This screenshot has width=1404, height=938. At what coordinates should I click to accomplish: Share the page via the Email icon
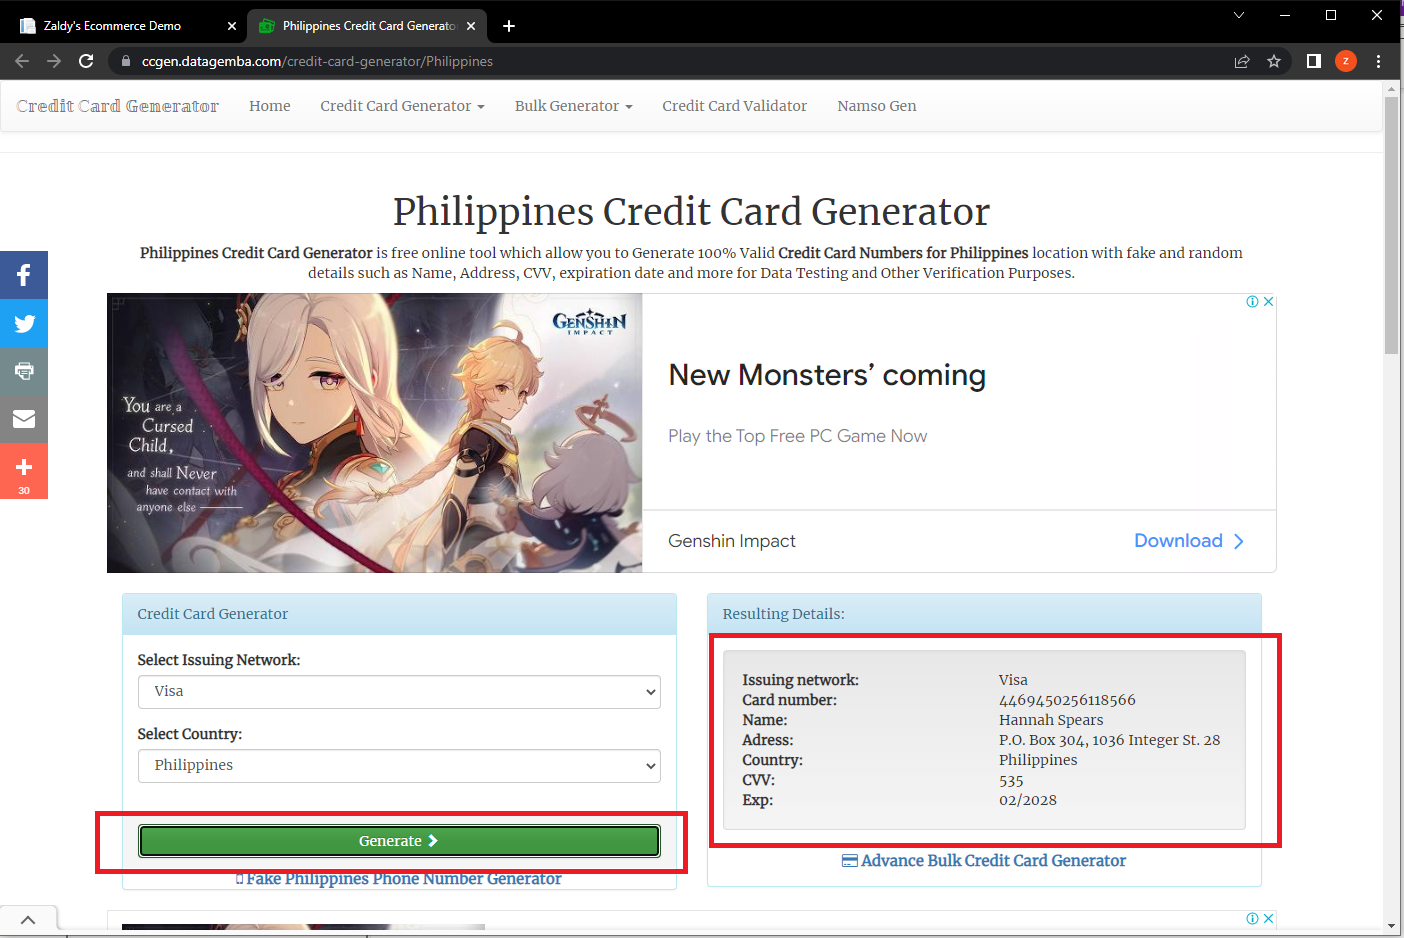[x=23, y=419]
